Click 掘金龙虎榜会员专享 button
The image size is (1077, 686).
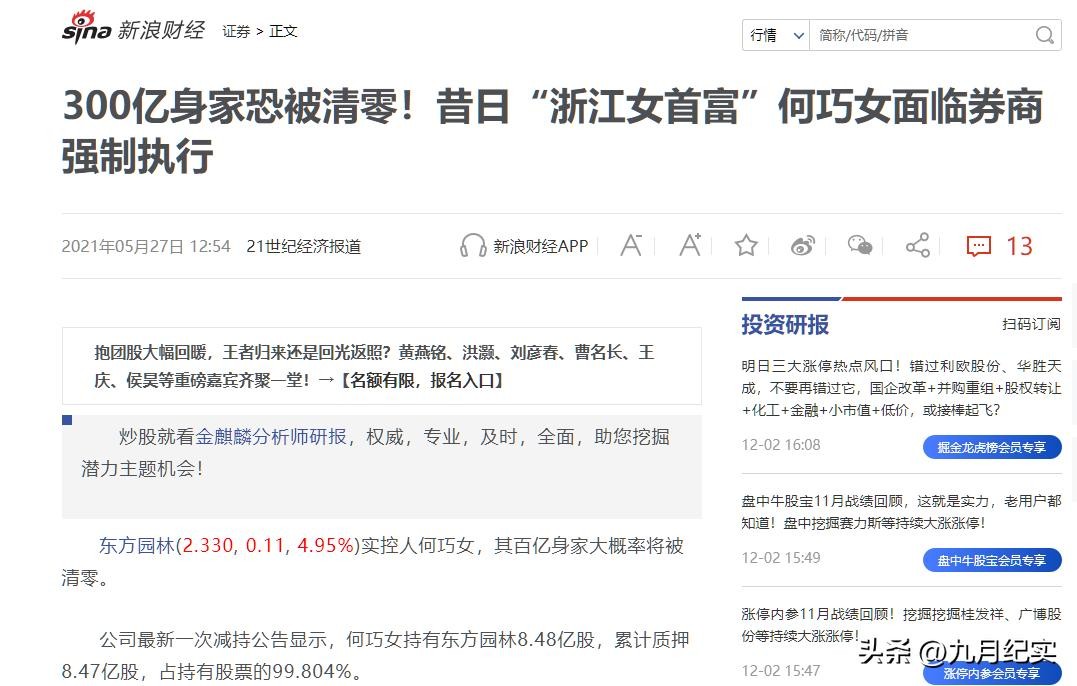point(992,447)
